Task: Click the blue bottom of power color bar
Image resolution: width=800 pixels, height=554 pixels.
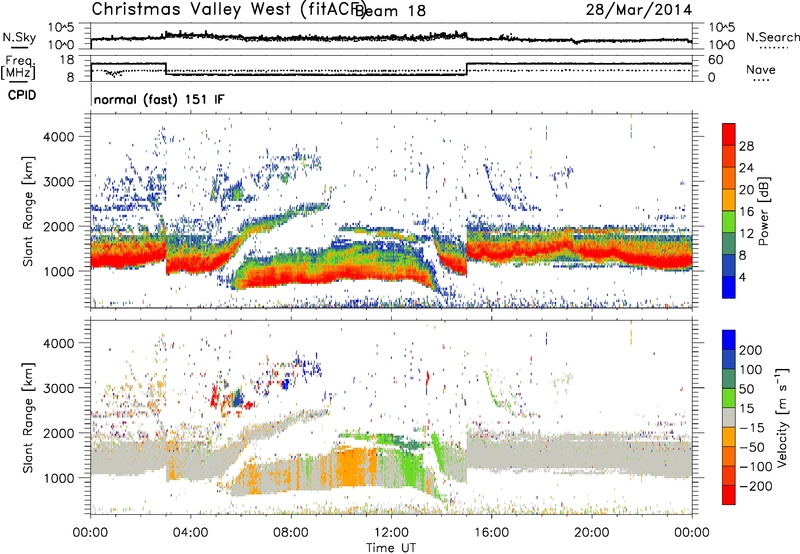Action: pos(729,287)
